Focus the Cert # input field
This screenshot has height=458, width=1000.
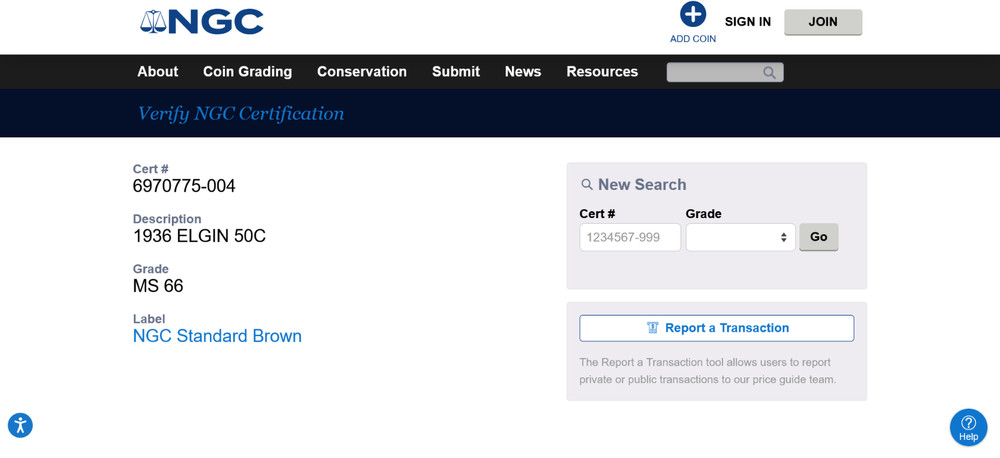(630, 237)
